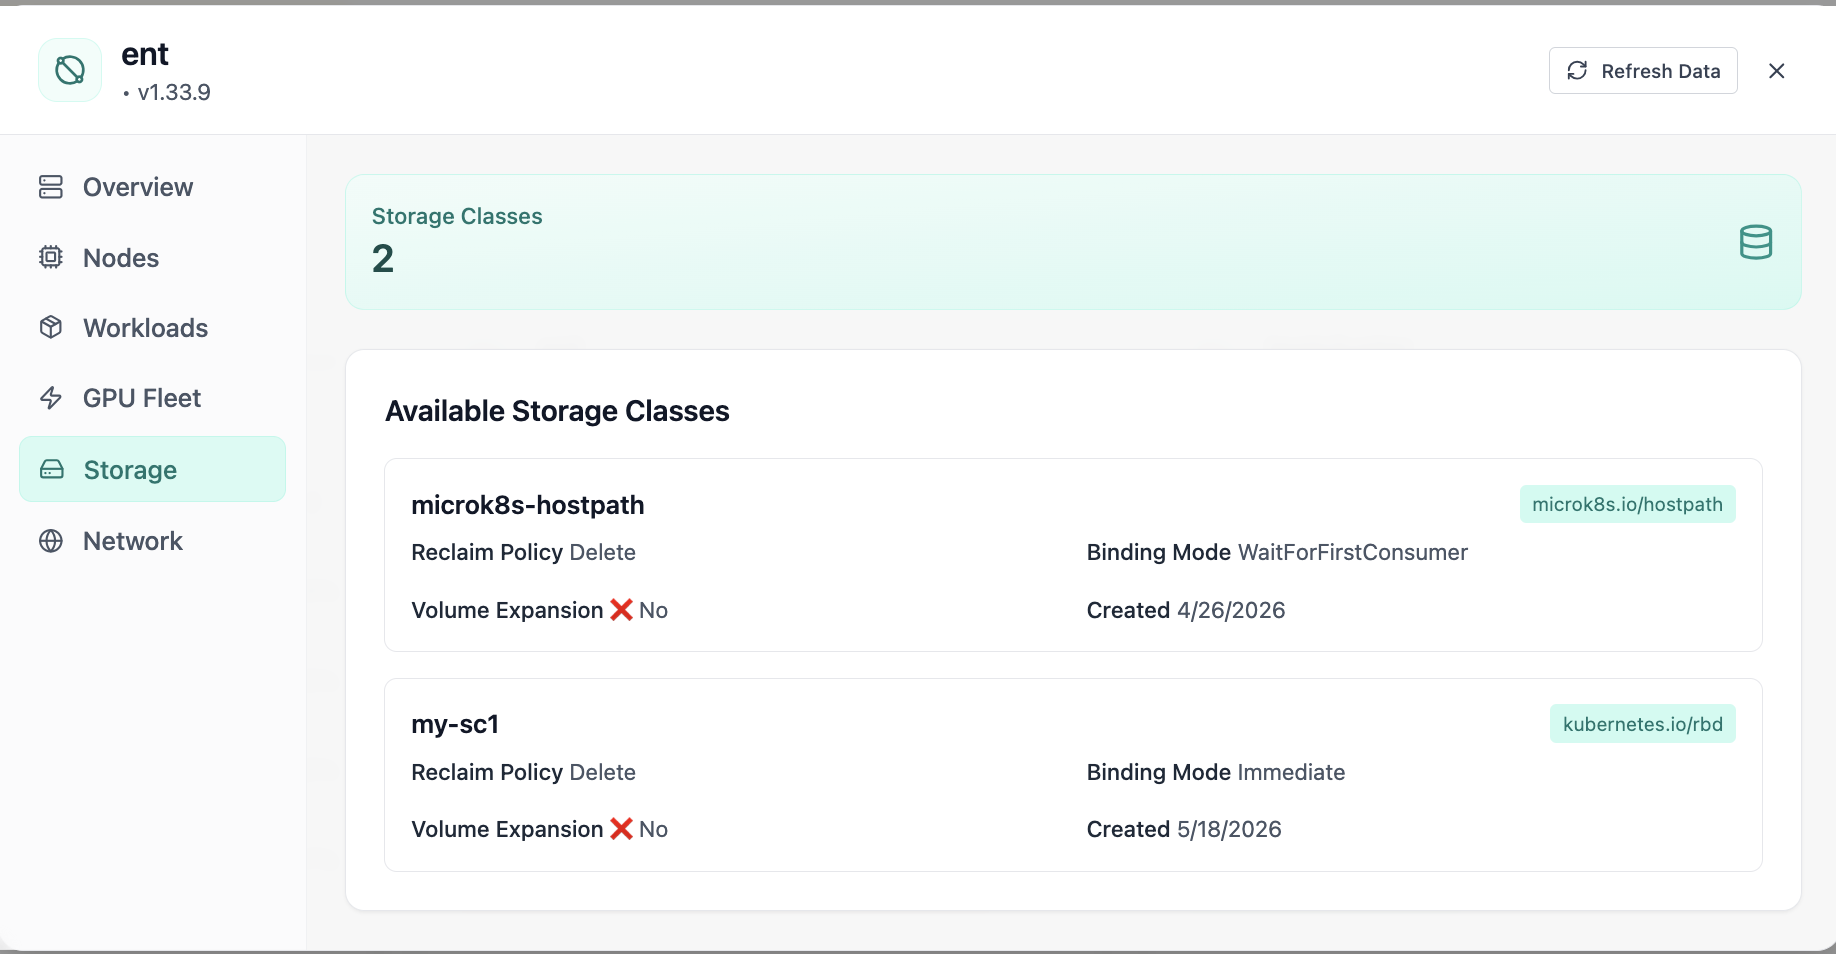Open the Overview section
Viewport: 1836px width, 954px height.
point(153,187)
